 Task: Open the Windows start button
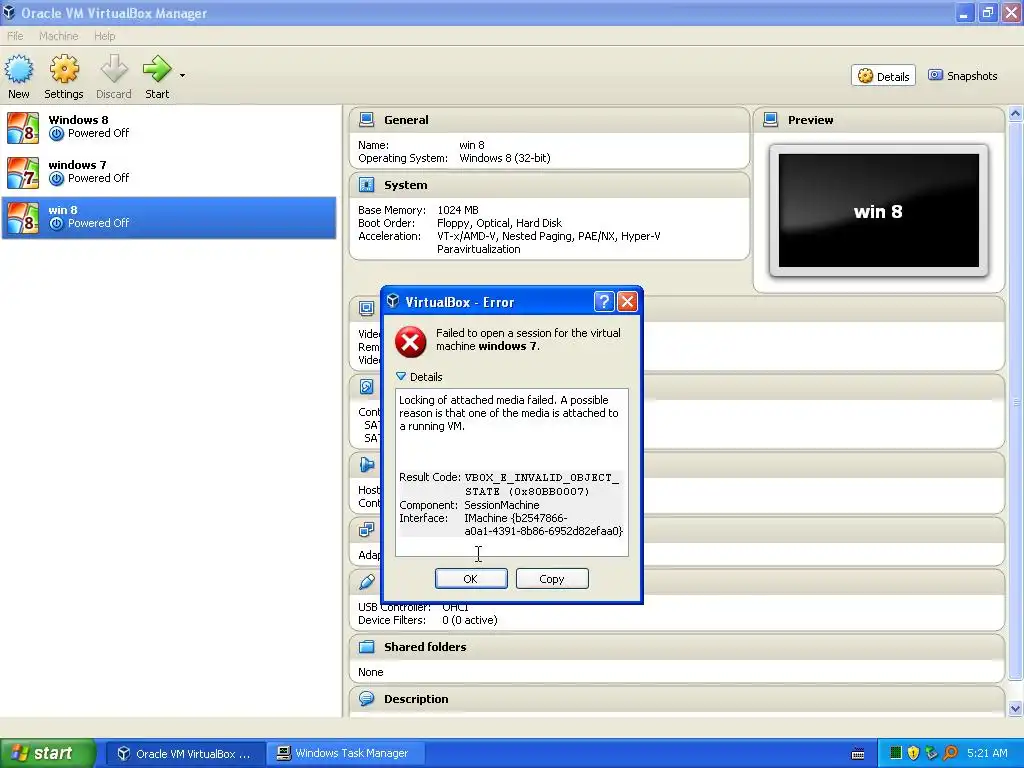click(48, 753)
